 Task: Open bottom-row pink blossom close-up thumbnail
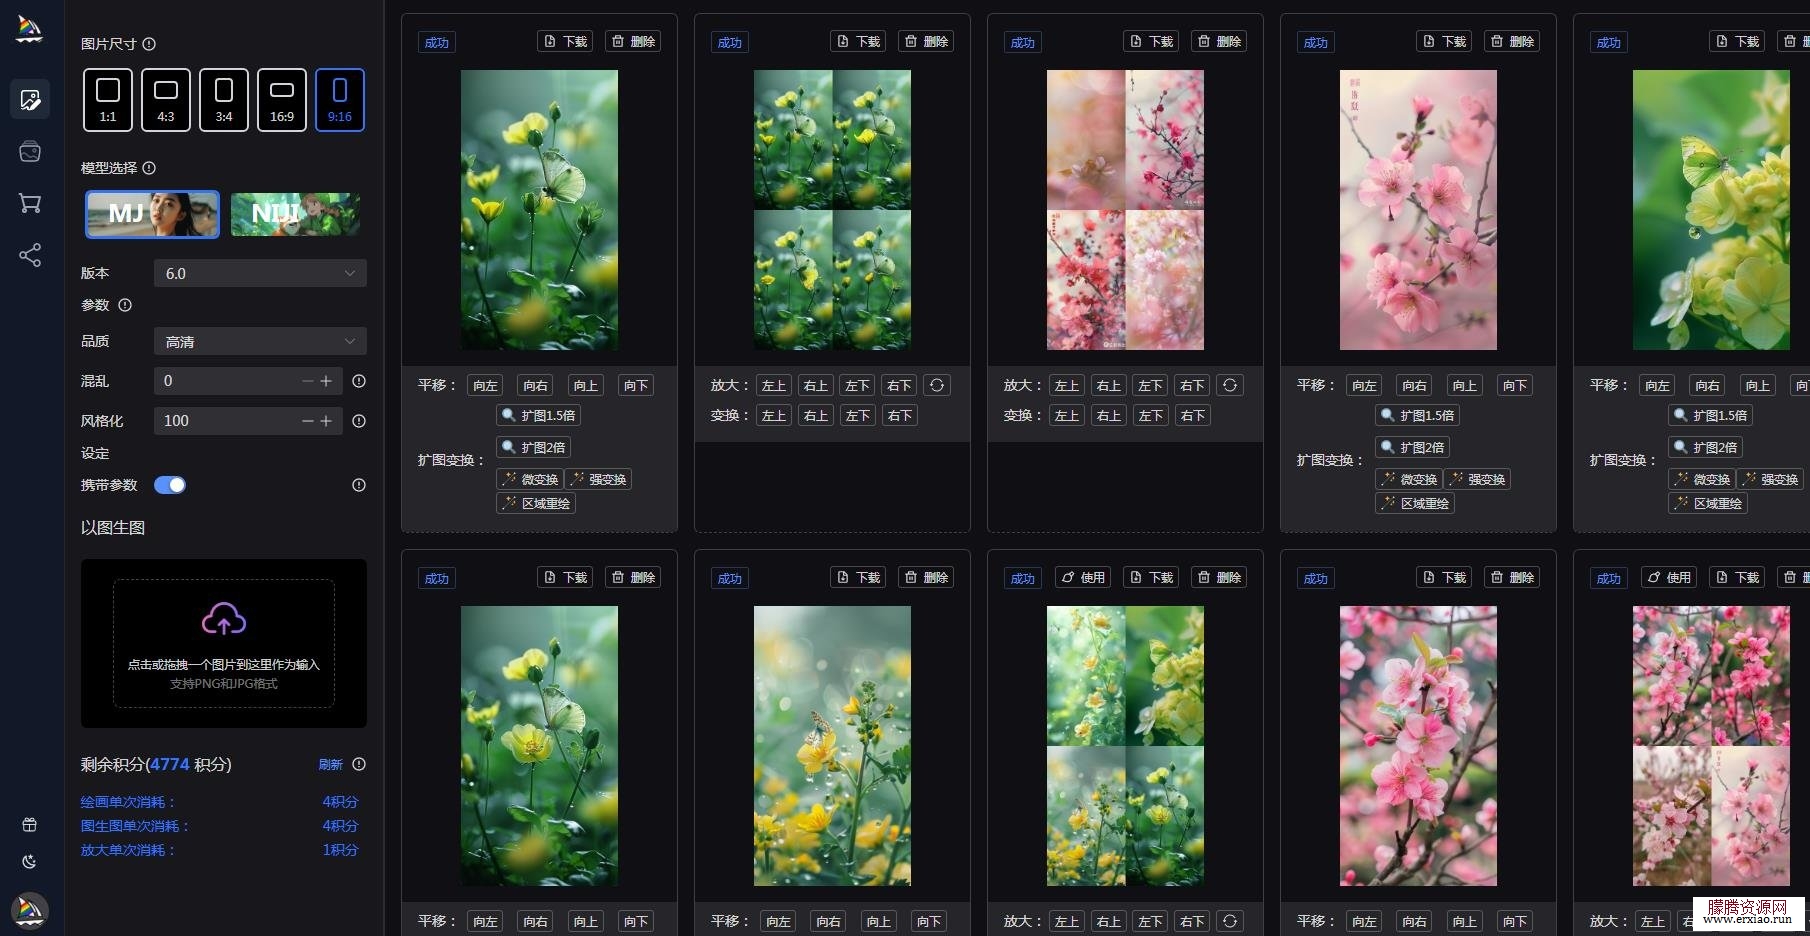coord(1418,746)
